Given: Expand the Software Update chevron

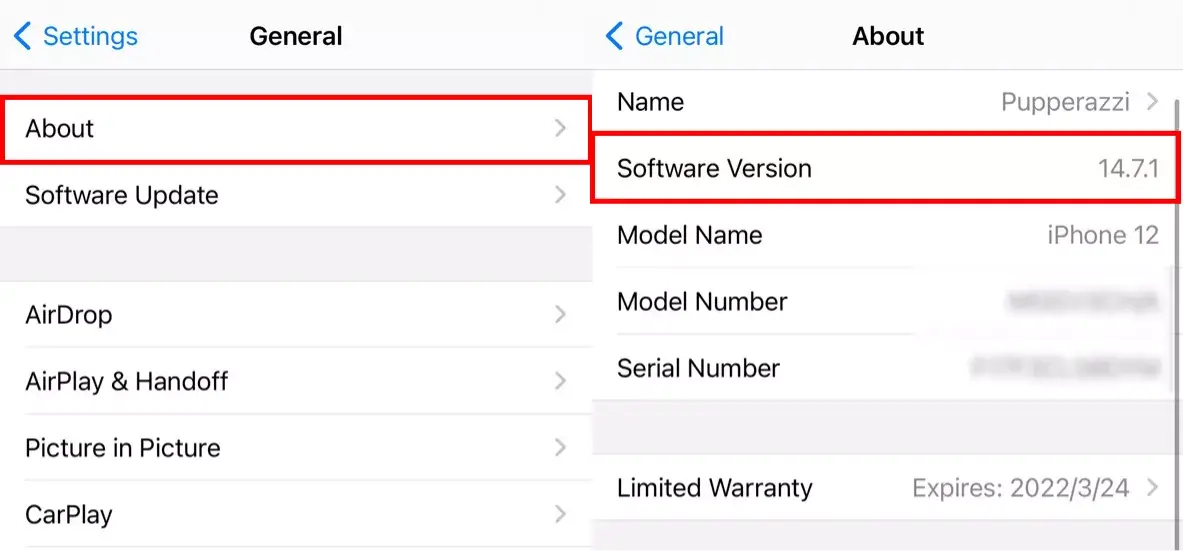Looking at the screenshot, I should [x=561, y=195].
